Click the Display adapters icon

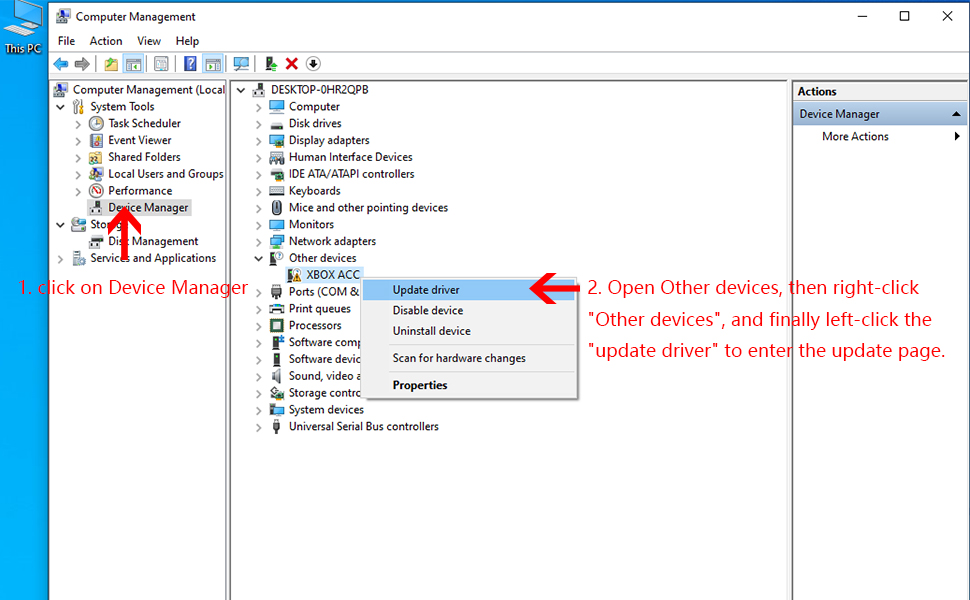[x=277, y=140]
